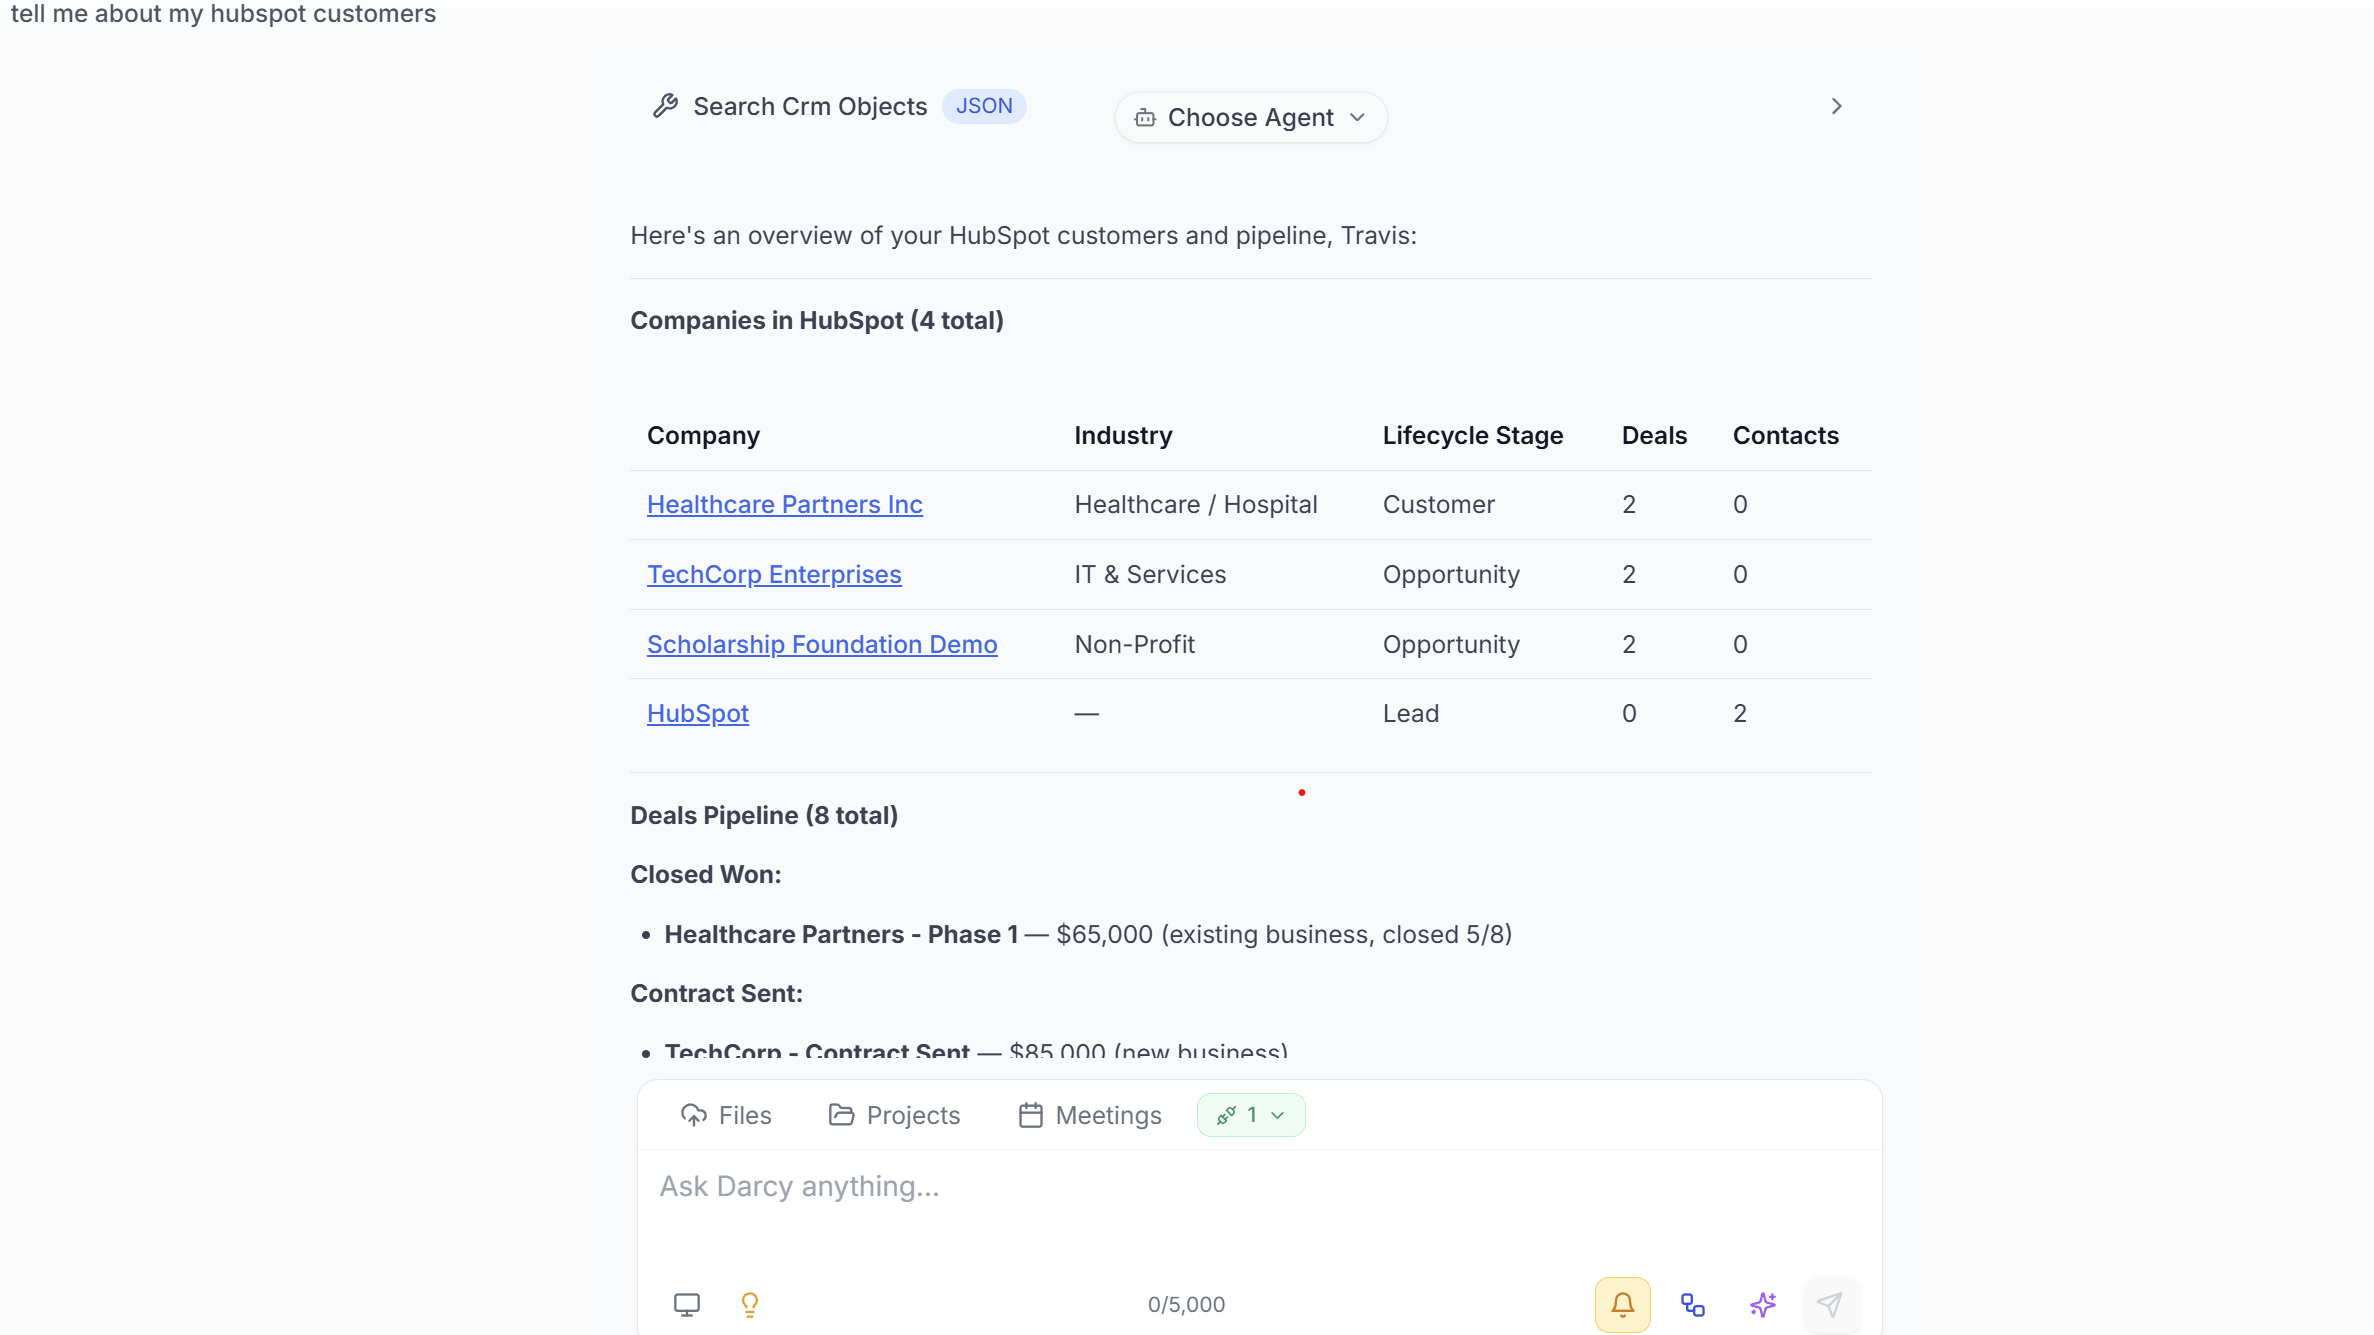Image resolution: width=2374 pixels, height=1335 pixels.
Task: Click the Deals count 0 in HubSpot row
Action: pos(1629,713)
